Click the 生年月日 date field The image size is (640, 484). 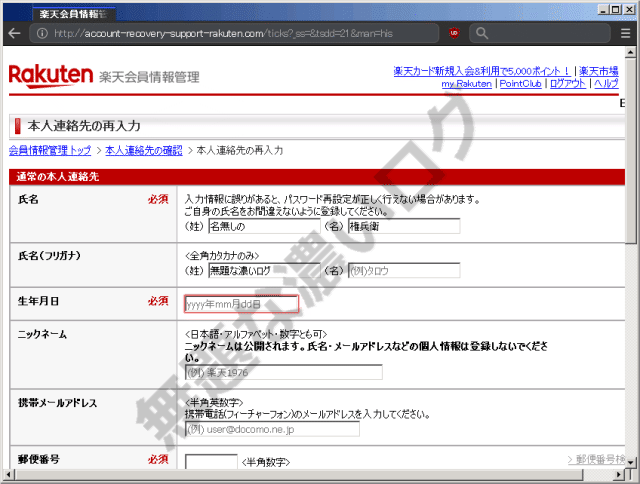pyautogui.click(x=241, y=304)
